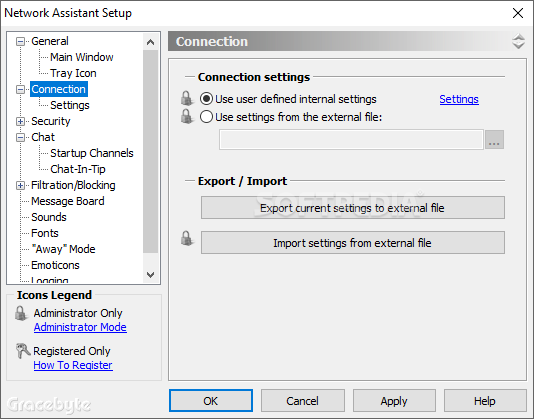Click lock icon beside external file option
Screen dimensions: 534x419
pos(187,117)
